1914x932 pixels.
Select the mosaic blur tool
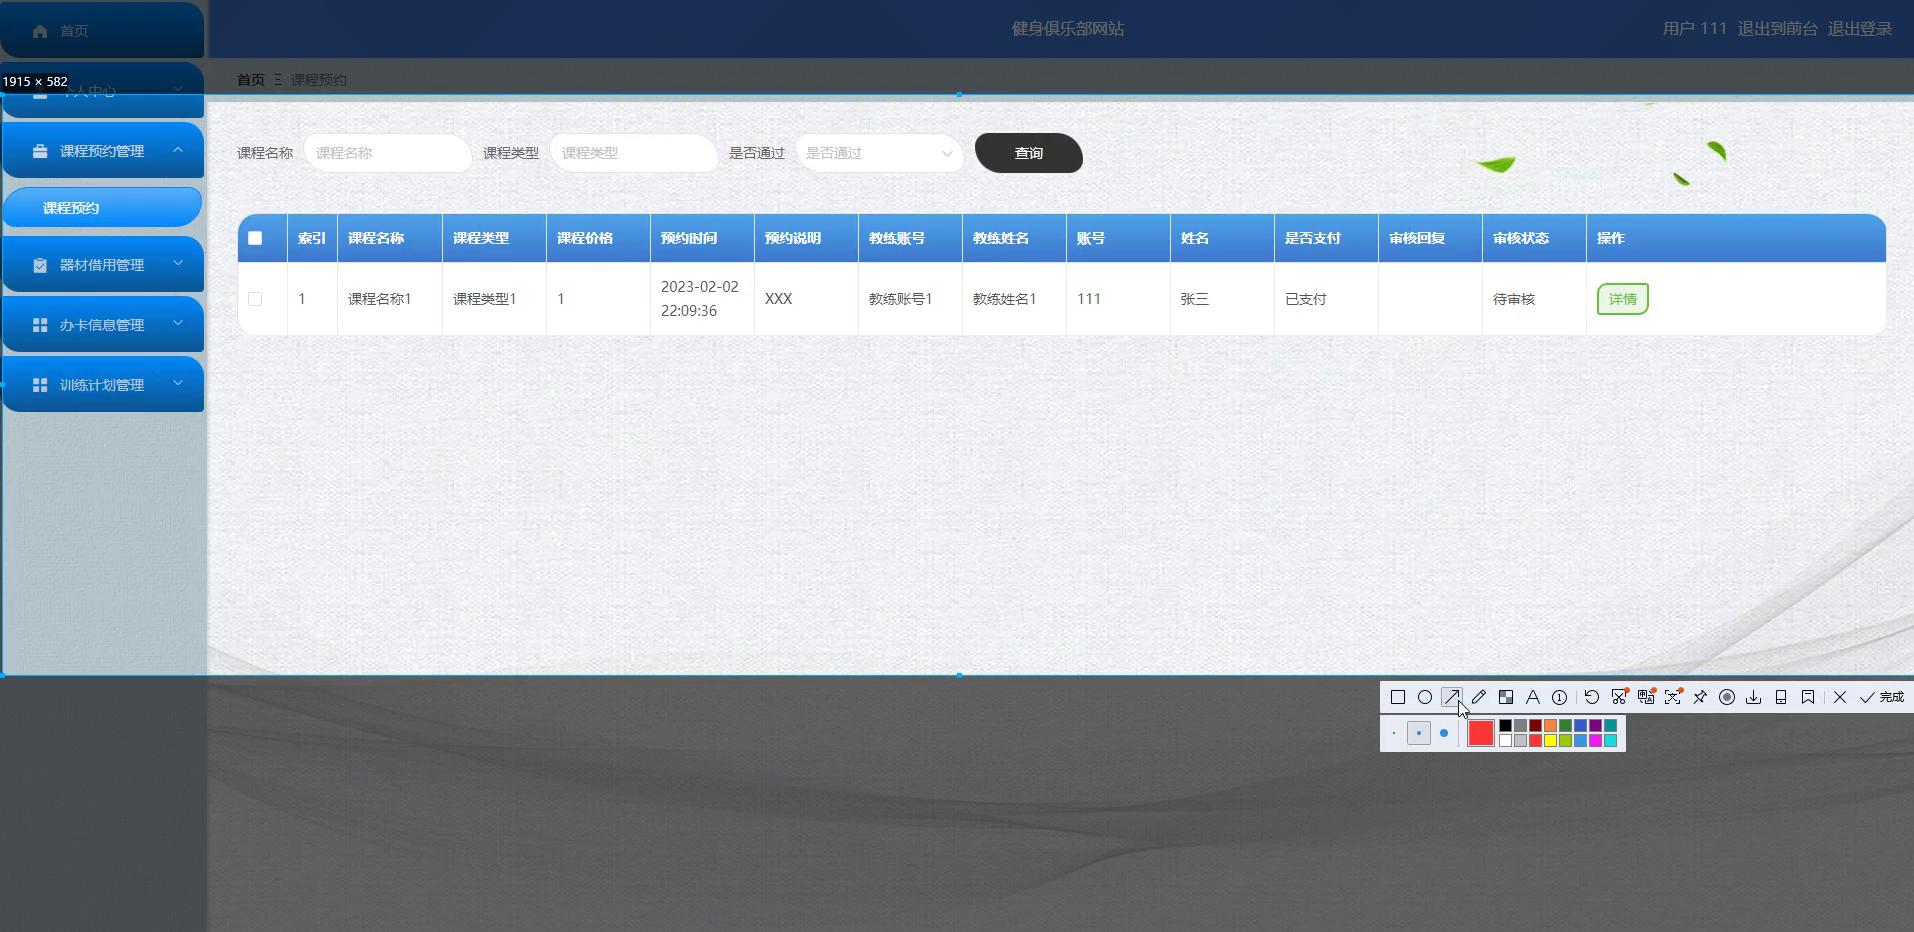tap(1506, 697)
